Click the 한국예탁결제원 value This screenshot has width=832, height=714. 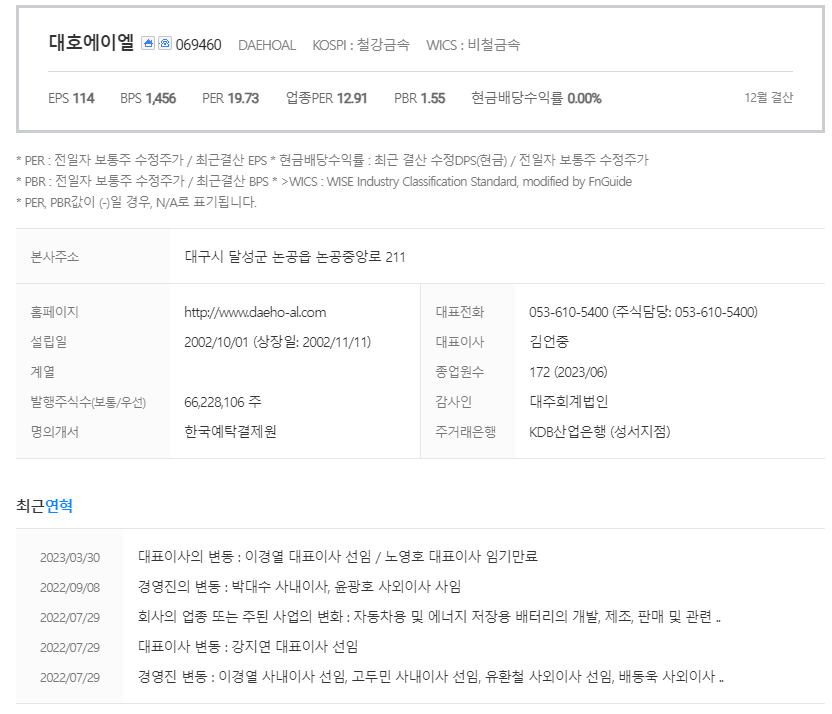click(x=230, y=432)
